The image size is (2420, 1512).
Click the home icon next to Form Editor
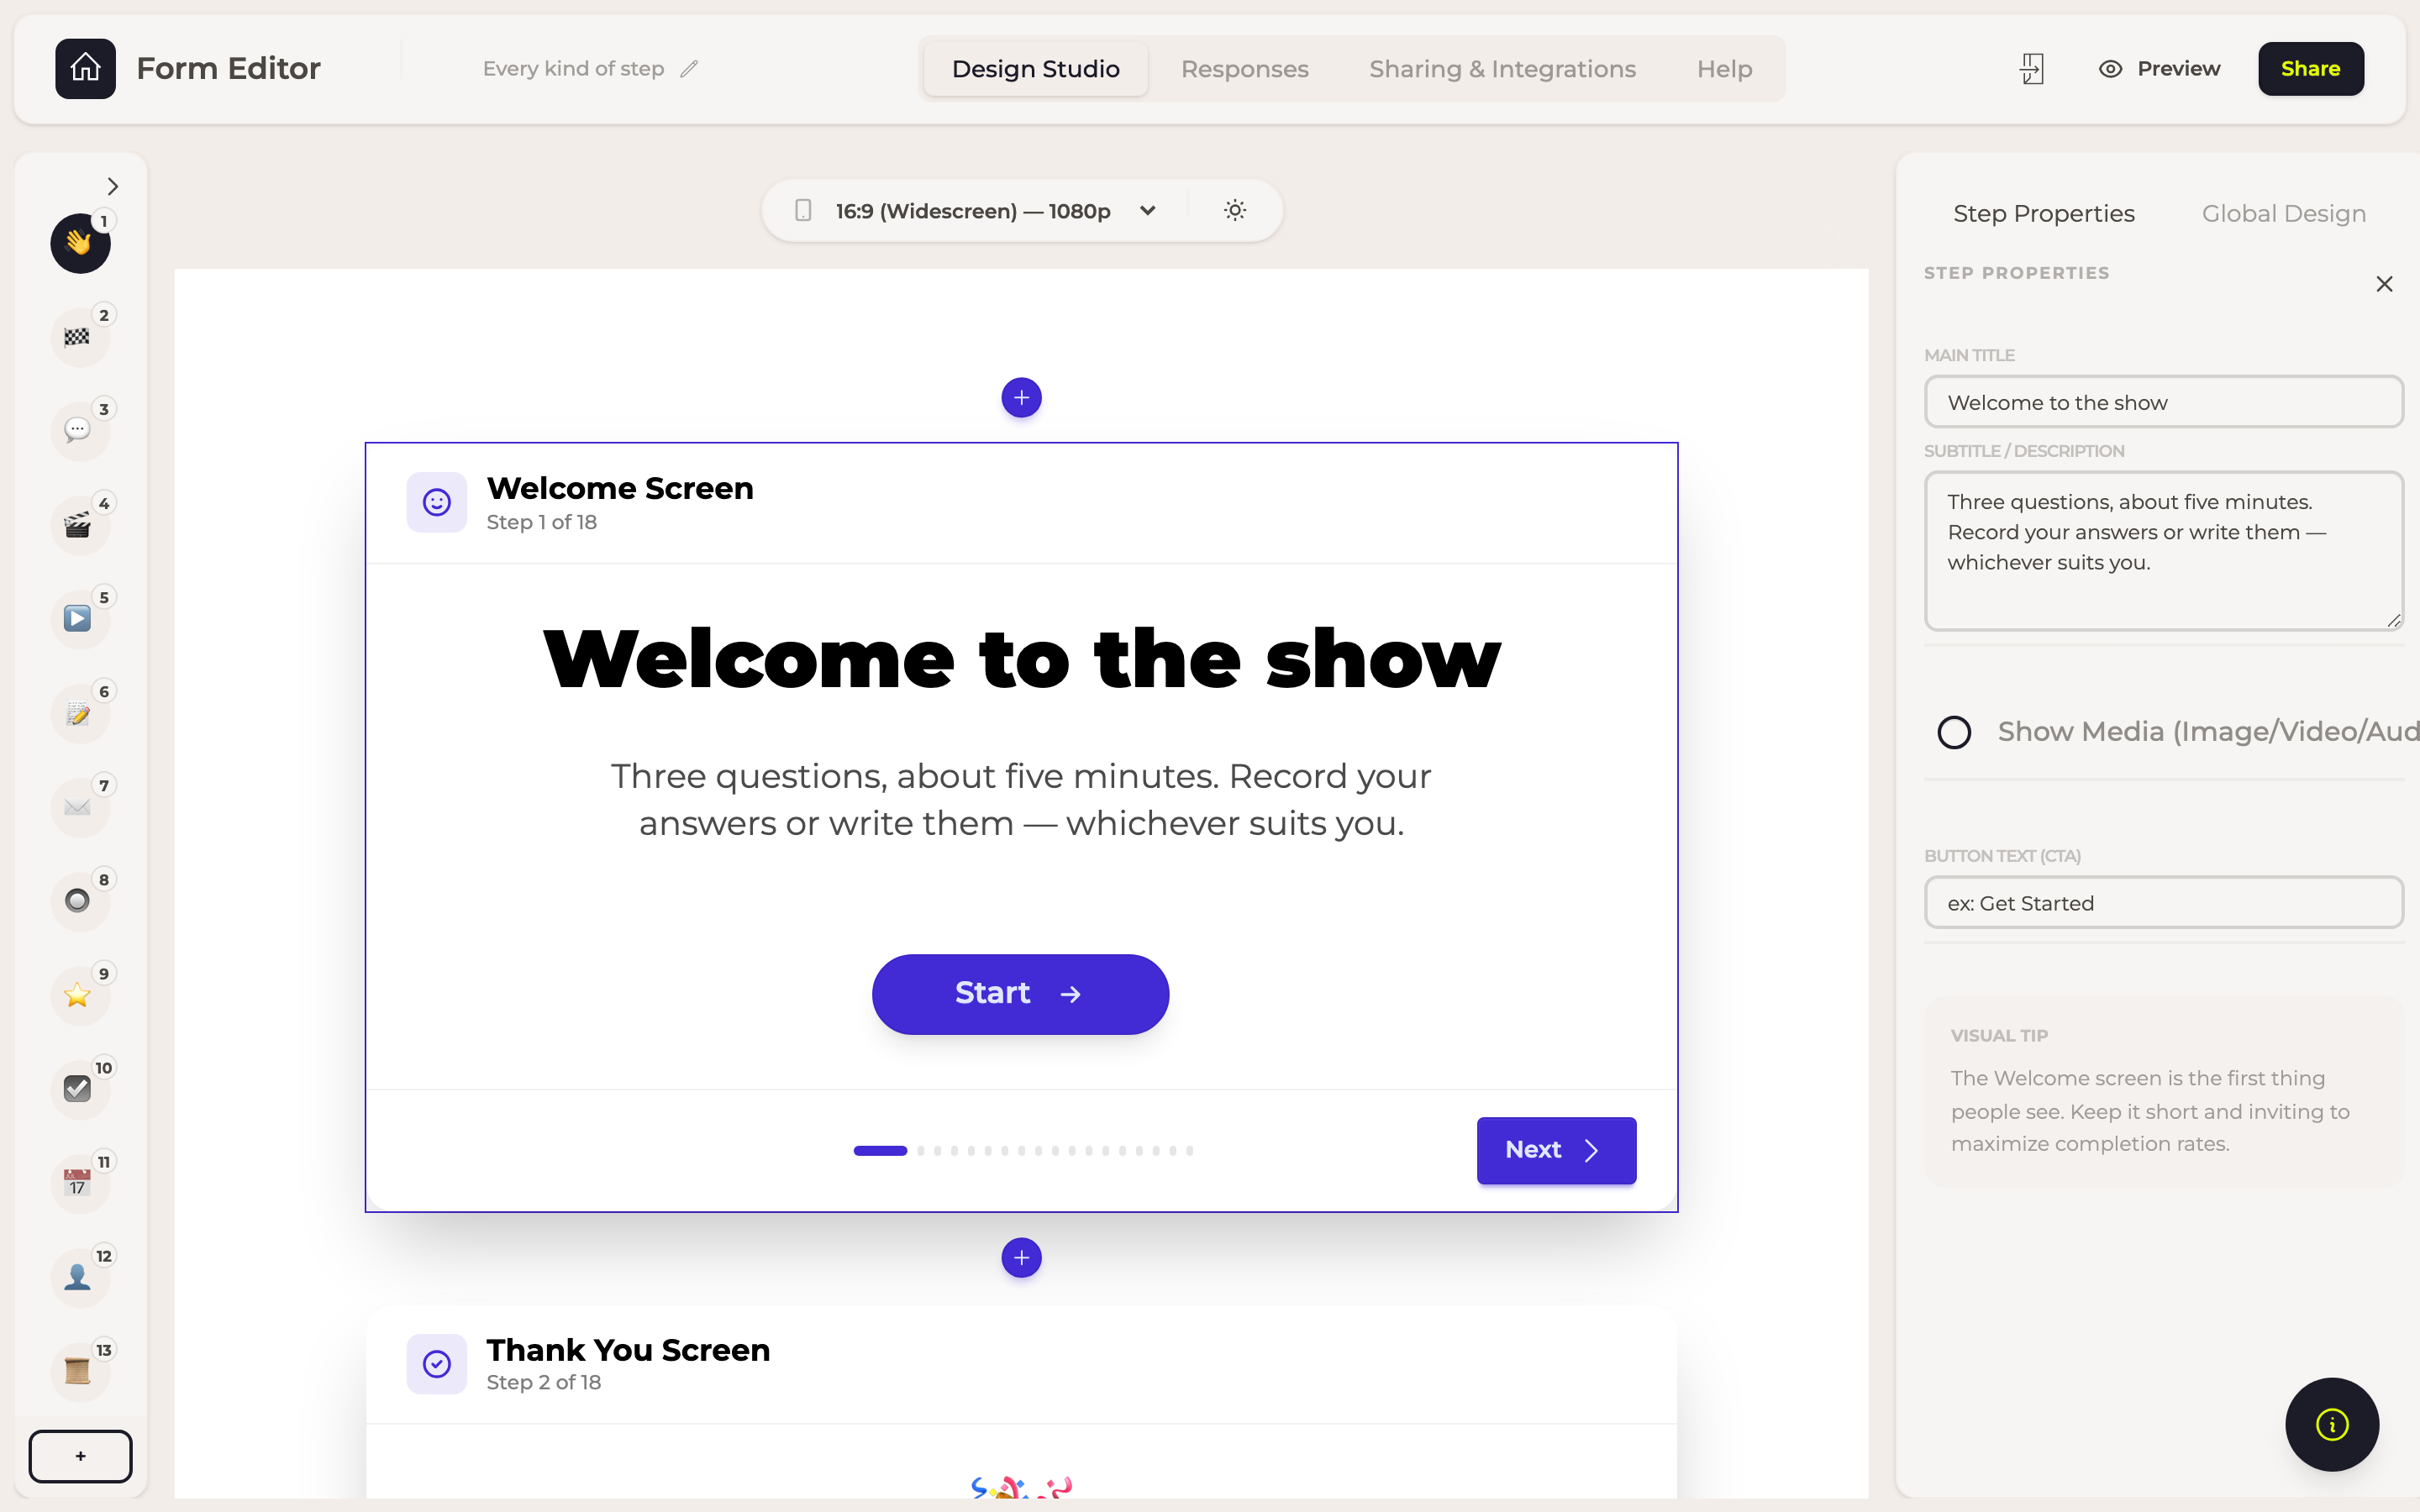[x=85, y=68]
